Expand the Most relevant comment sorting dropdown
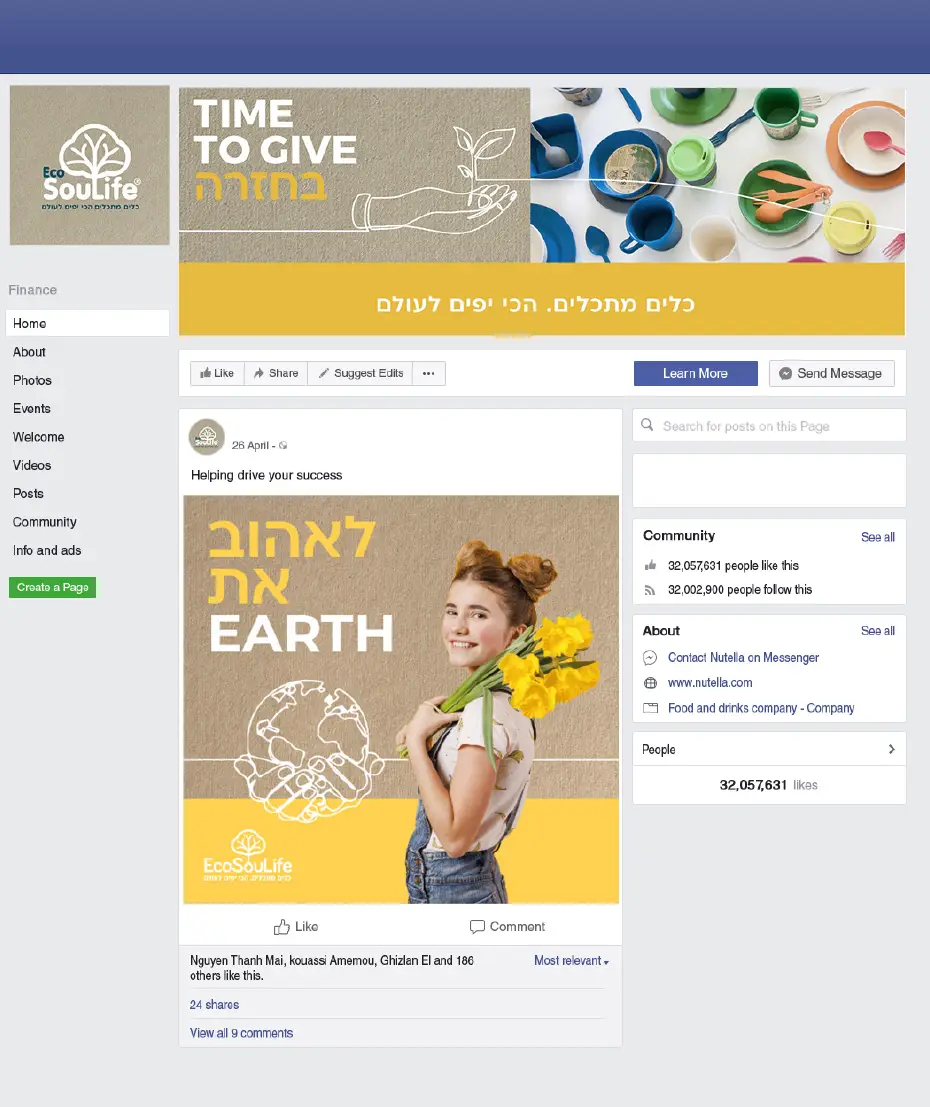Viewport: 930px width, 1107px height. [x=571, y=961]
